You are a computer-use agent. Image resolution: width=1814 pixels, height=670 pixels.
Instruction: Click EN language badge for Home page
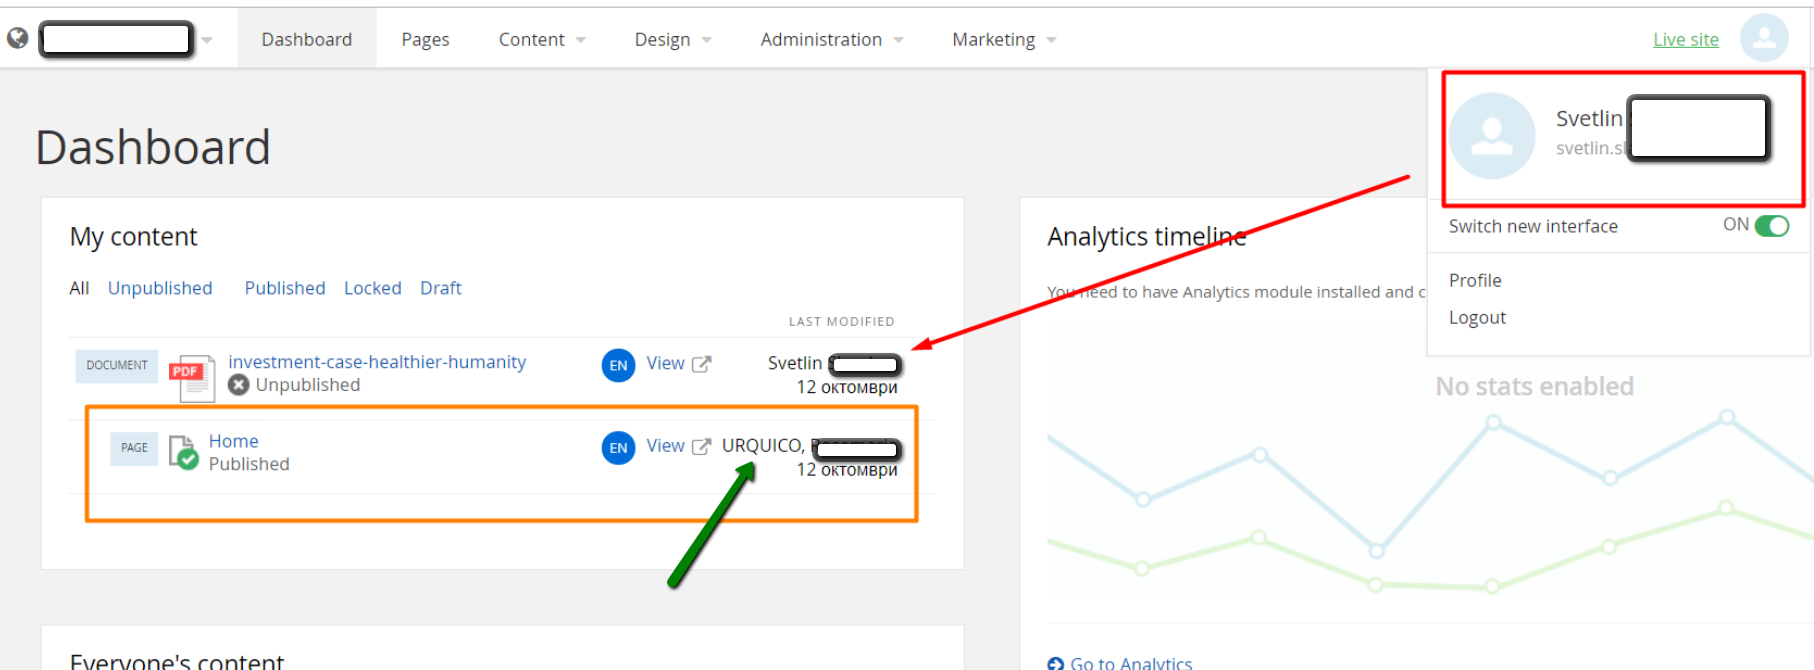pos(618,447)
